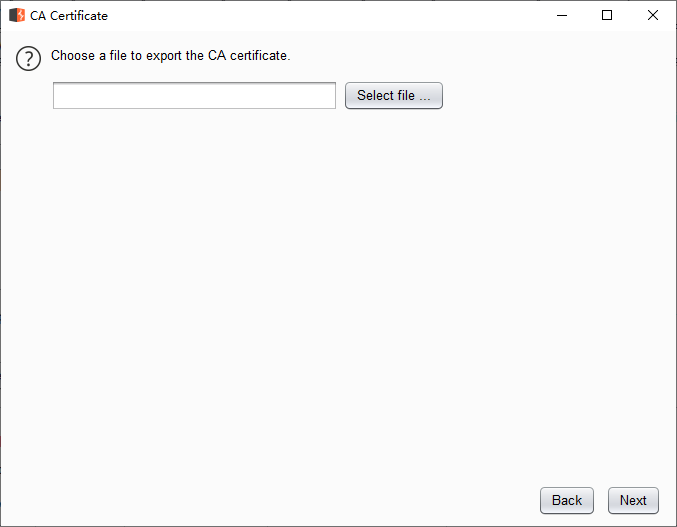Open the window system menu via orange app icon

pos(17,15)
